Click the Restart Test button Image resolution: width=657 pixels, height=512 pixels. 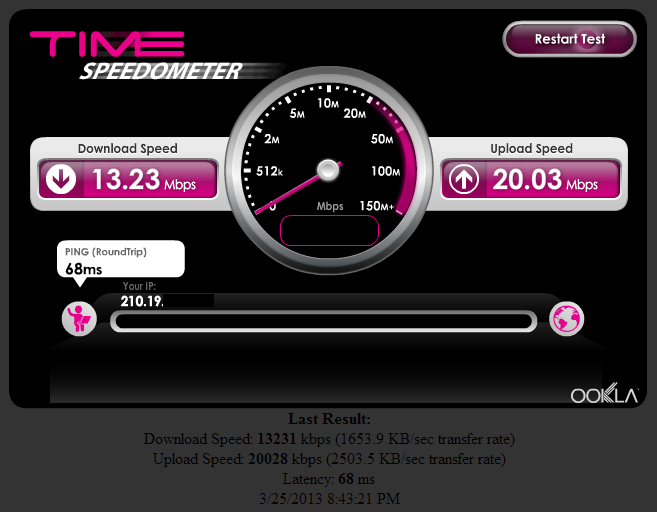tap(569, 39)
